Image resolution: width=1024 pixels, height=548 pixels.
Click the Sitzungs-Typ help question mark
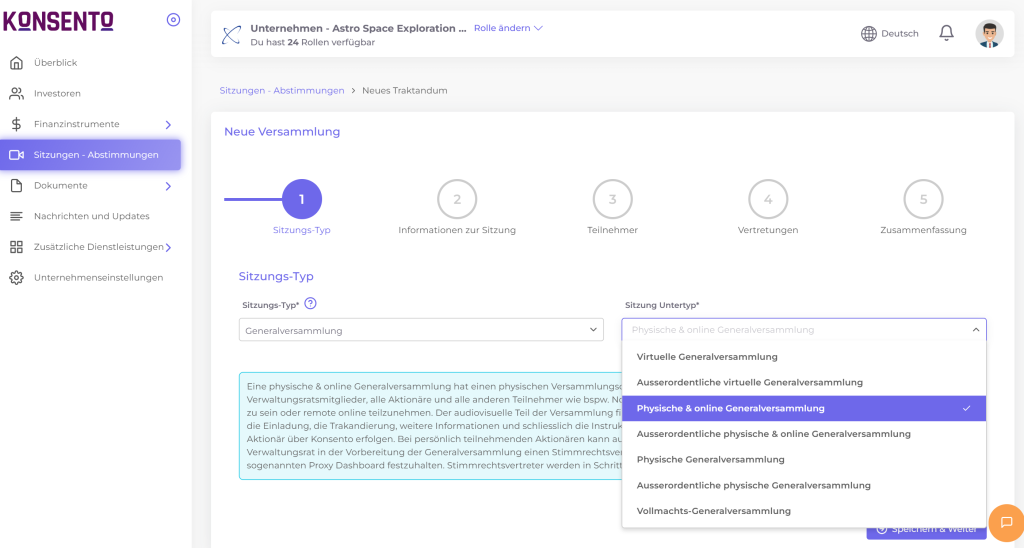pyautogui.click(x=310, y=304)
